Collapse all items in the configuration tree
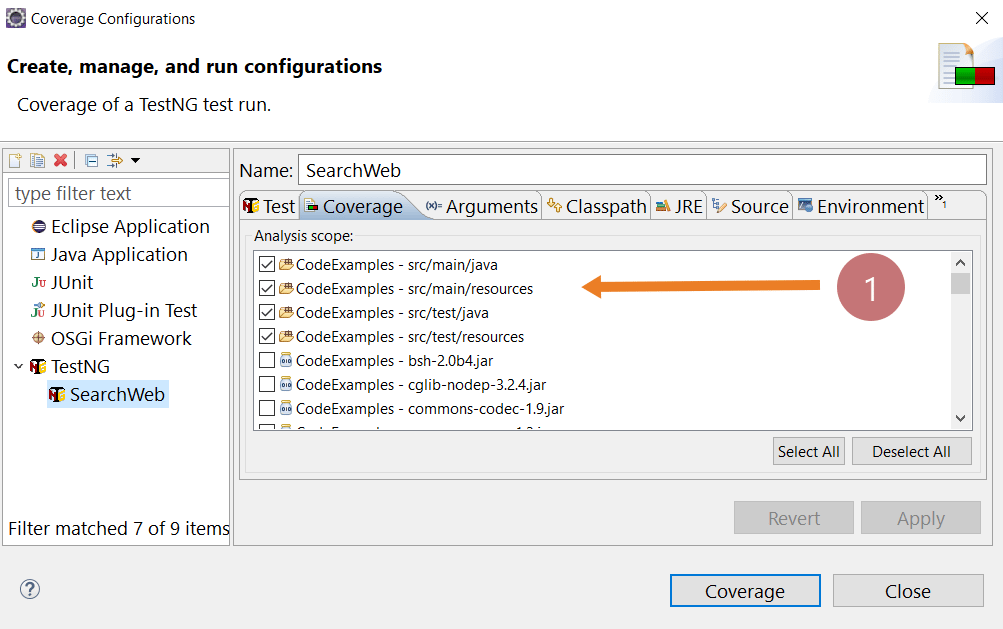 92,160
